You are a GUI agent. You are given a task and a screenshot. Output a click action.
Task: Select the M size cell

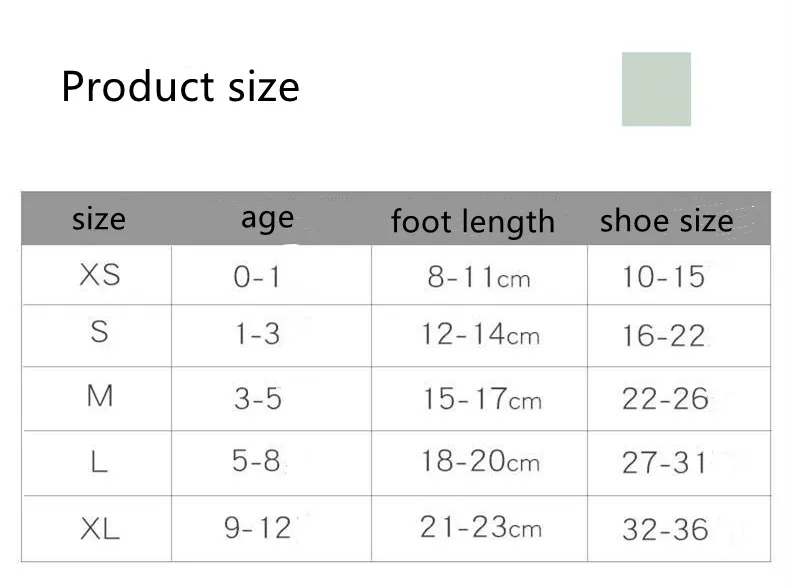[97, 399]
